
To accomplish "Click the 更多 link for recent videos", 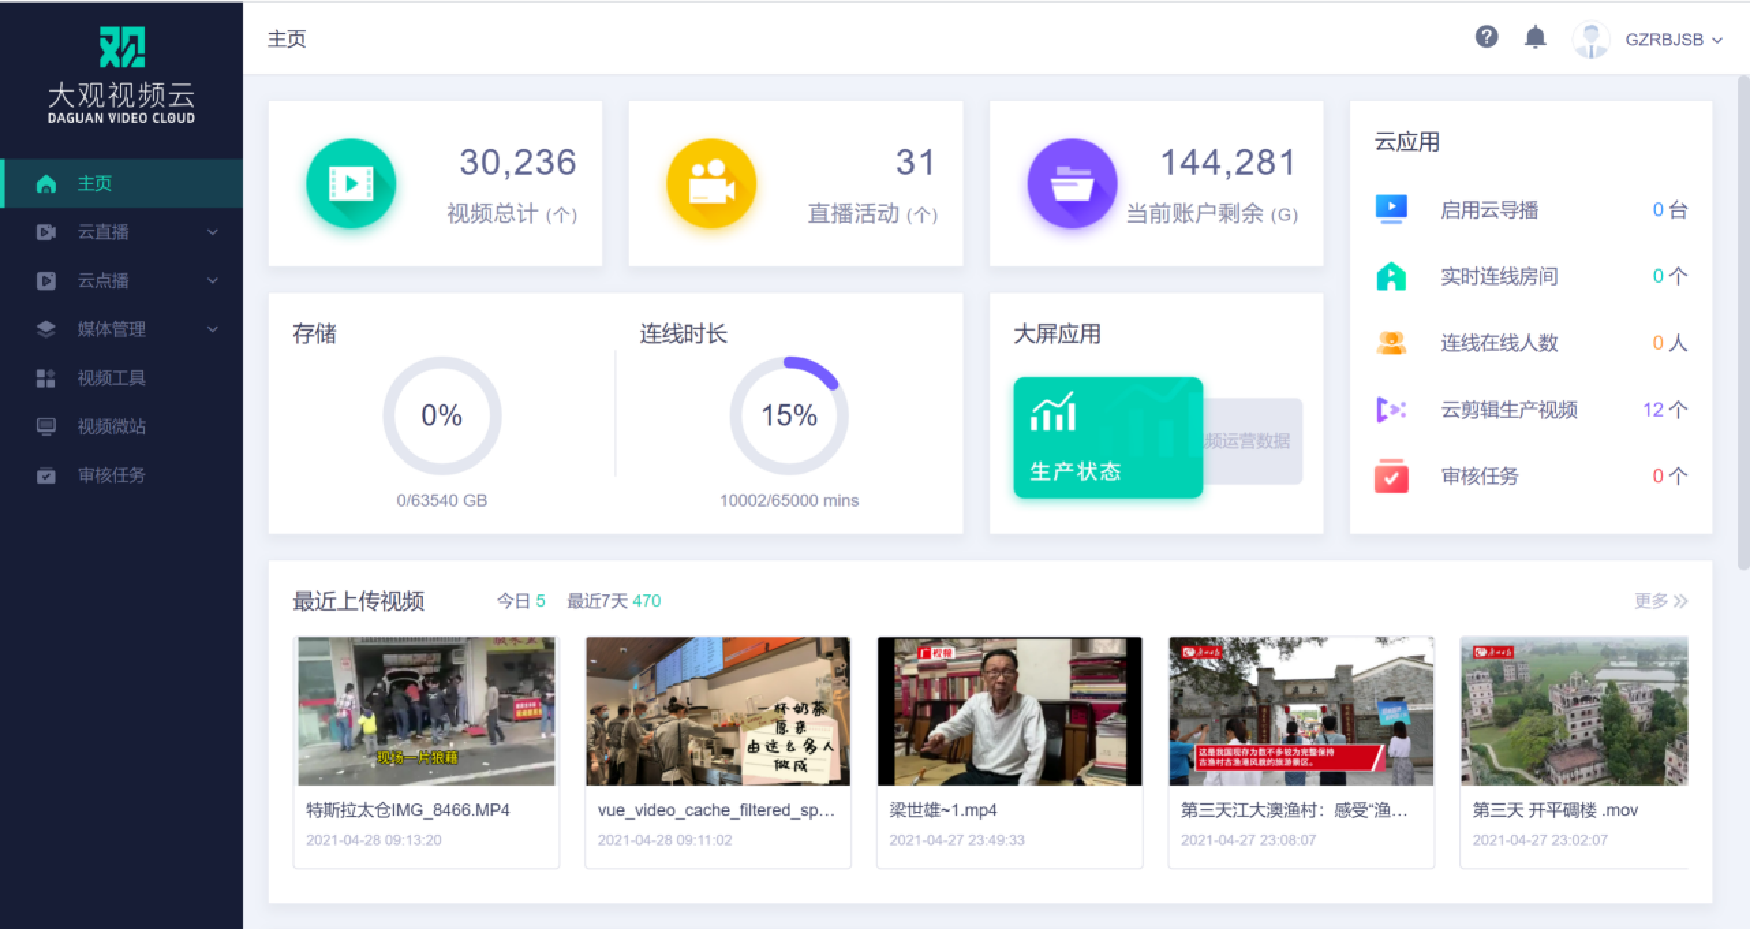I will (1660, 601).
